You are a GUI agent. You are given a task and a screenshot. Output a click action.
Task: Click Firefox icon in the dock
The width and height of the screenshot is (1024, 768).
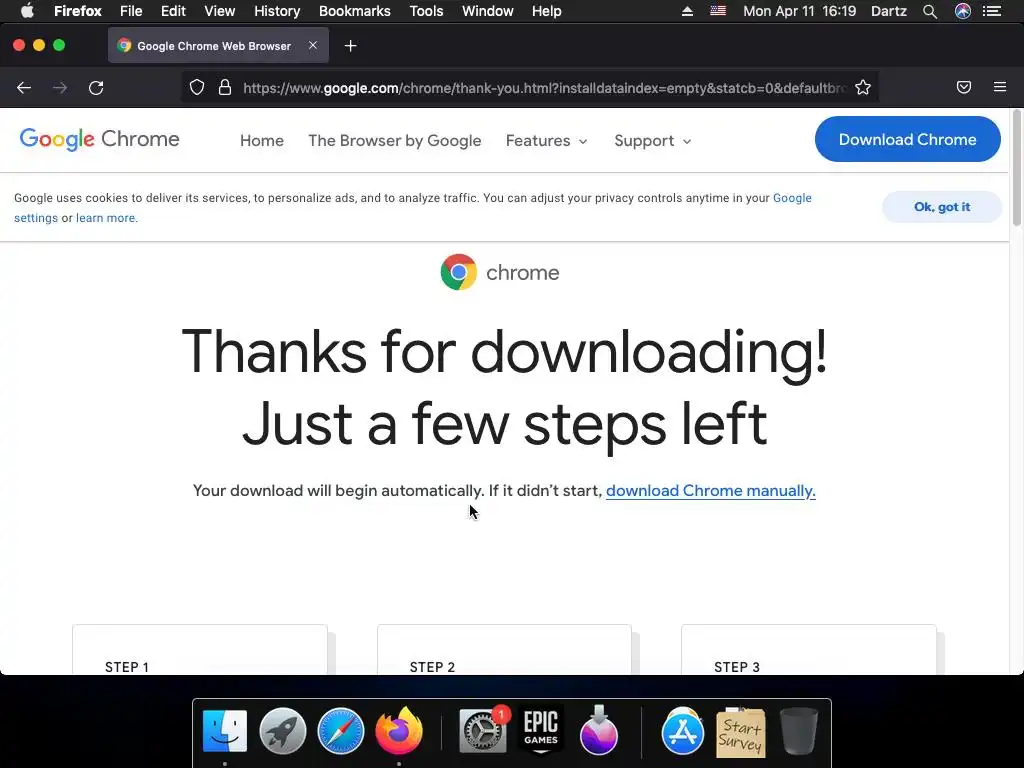pyautogui.click(x=399, y=730)
